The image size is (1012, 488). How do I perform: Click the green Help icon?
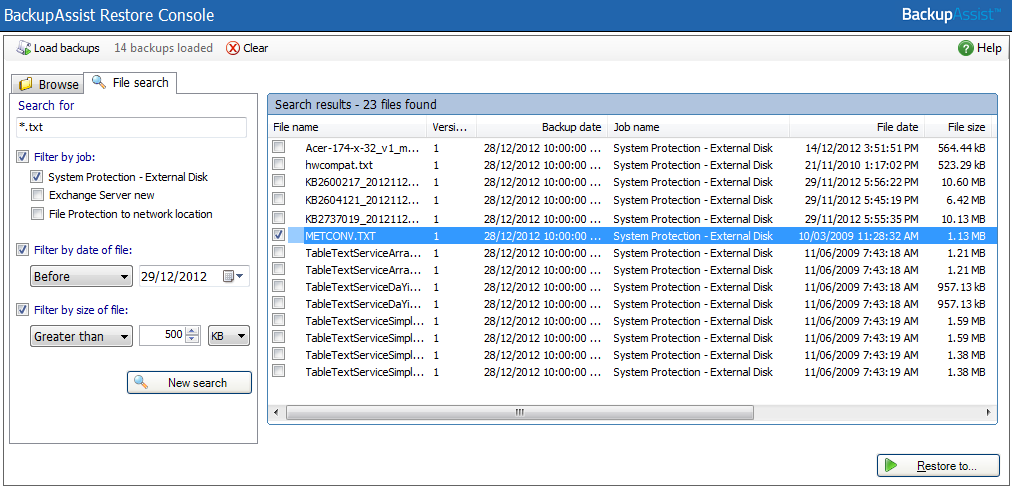965,48
